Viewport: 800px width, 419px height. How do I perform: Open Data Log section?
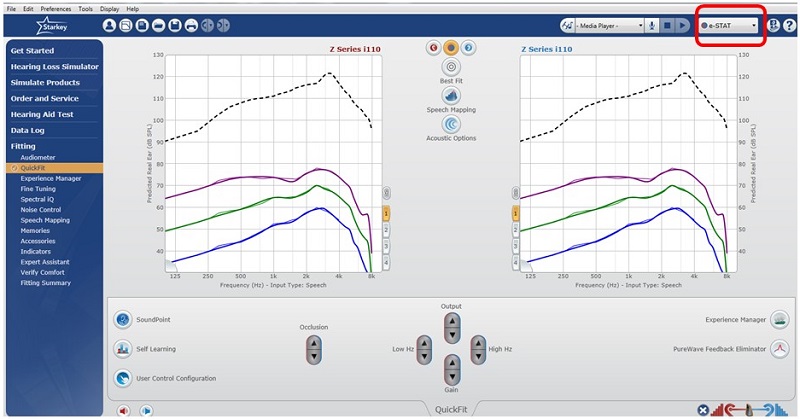coord(28,130)
